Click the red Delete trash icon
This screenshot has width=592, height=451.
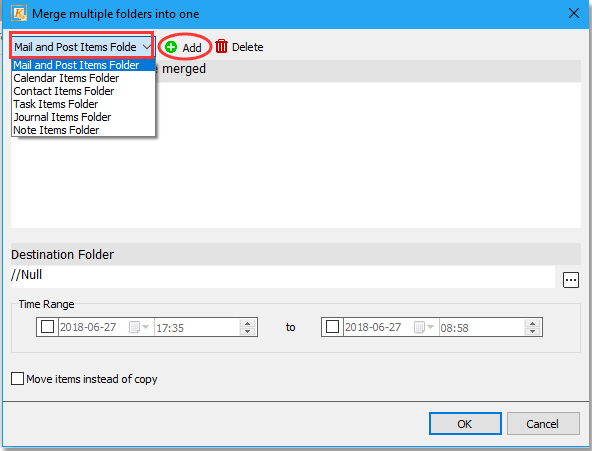pos(222,46)
